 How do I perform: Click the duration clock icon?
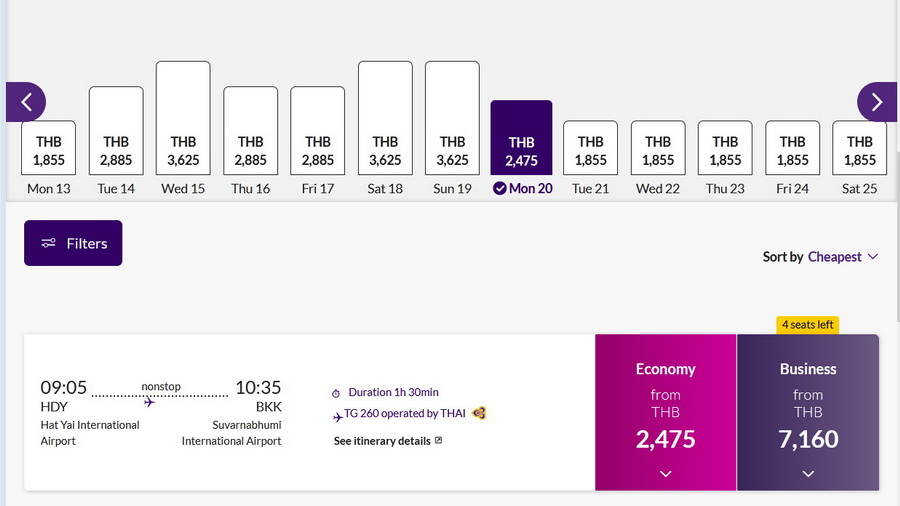click(336, 393)
